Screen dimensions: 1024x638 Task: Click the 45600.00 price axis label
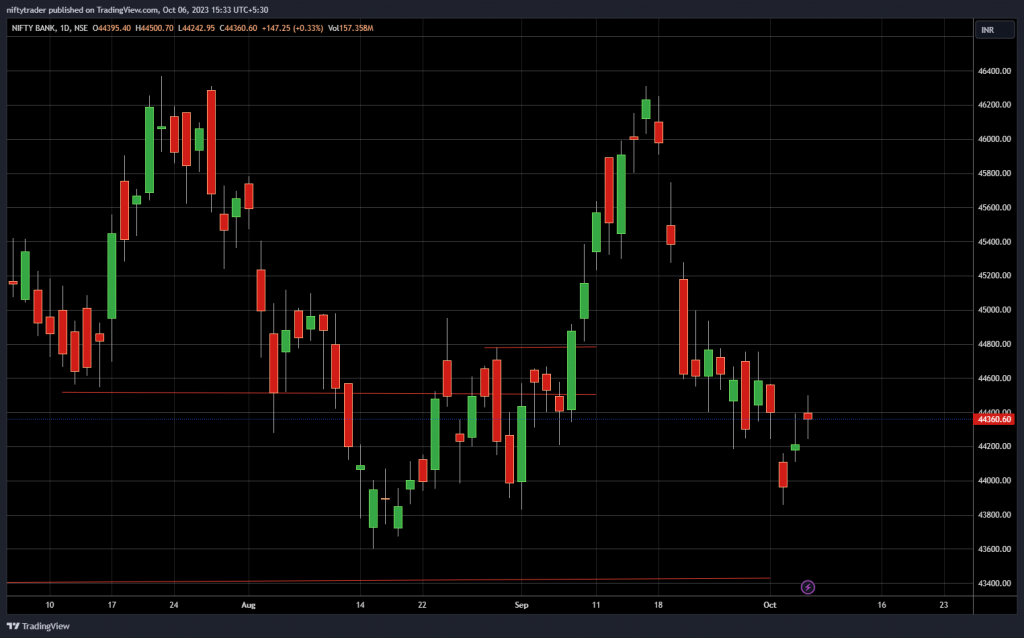(994, 207)
